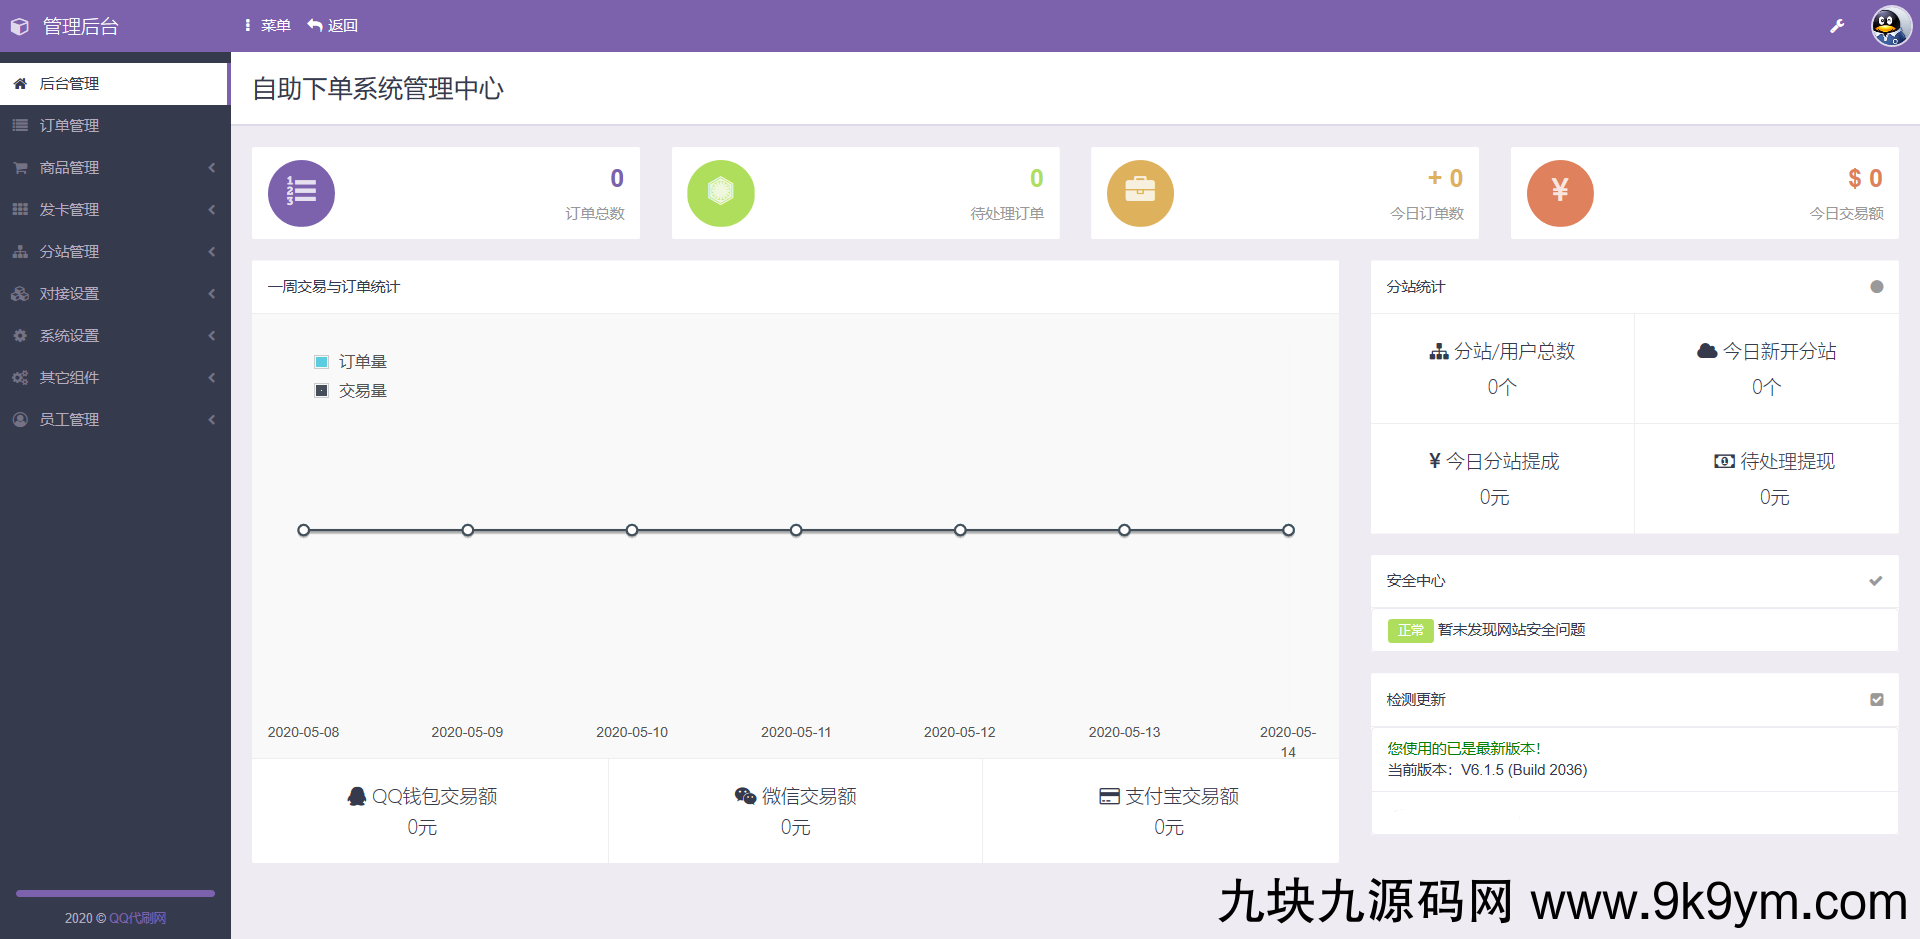This screenshot has width=1920, height=939.
Task: Select the 订单管理 sidebar icon
Action: click(20, 125)
